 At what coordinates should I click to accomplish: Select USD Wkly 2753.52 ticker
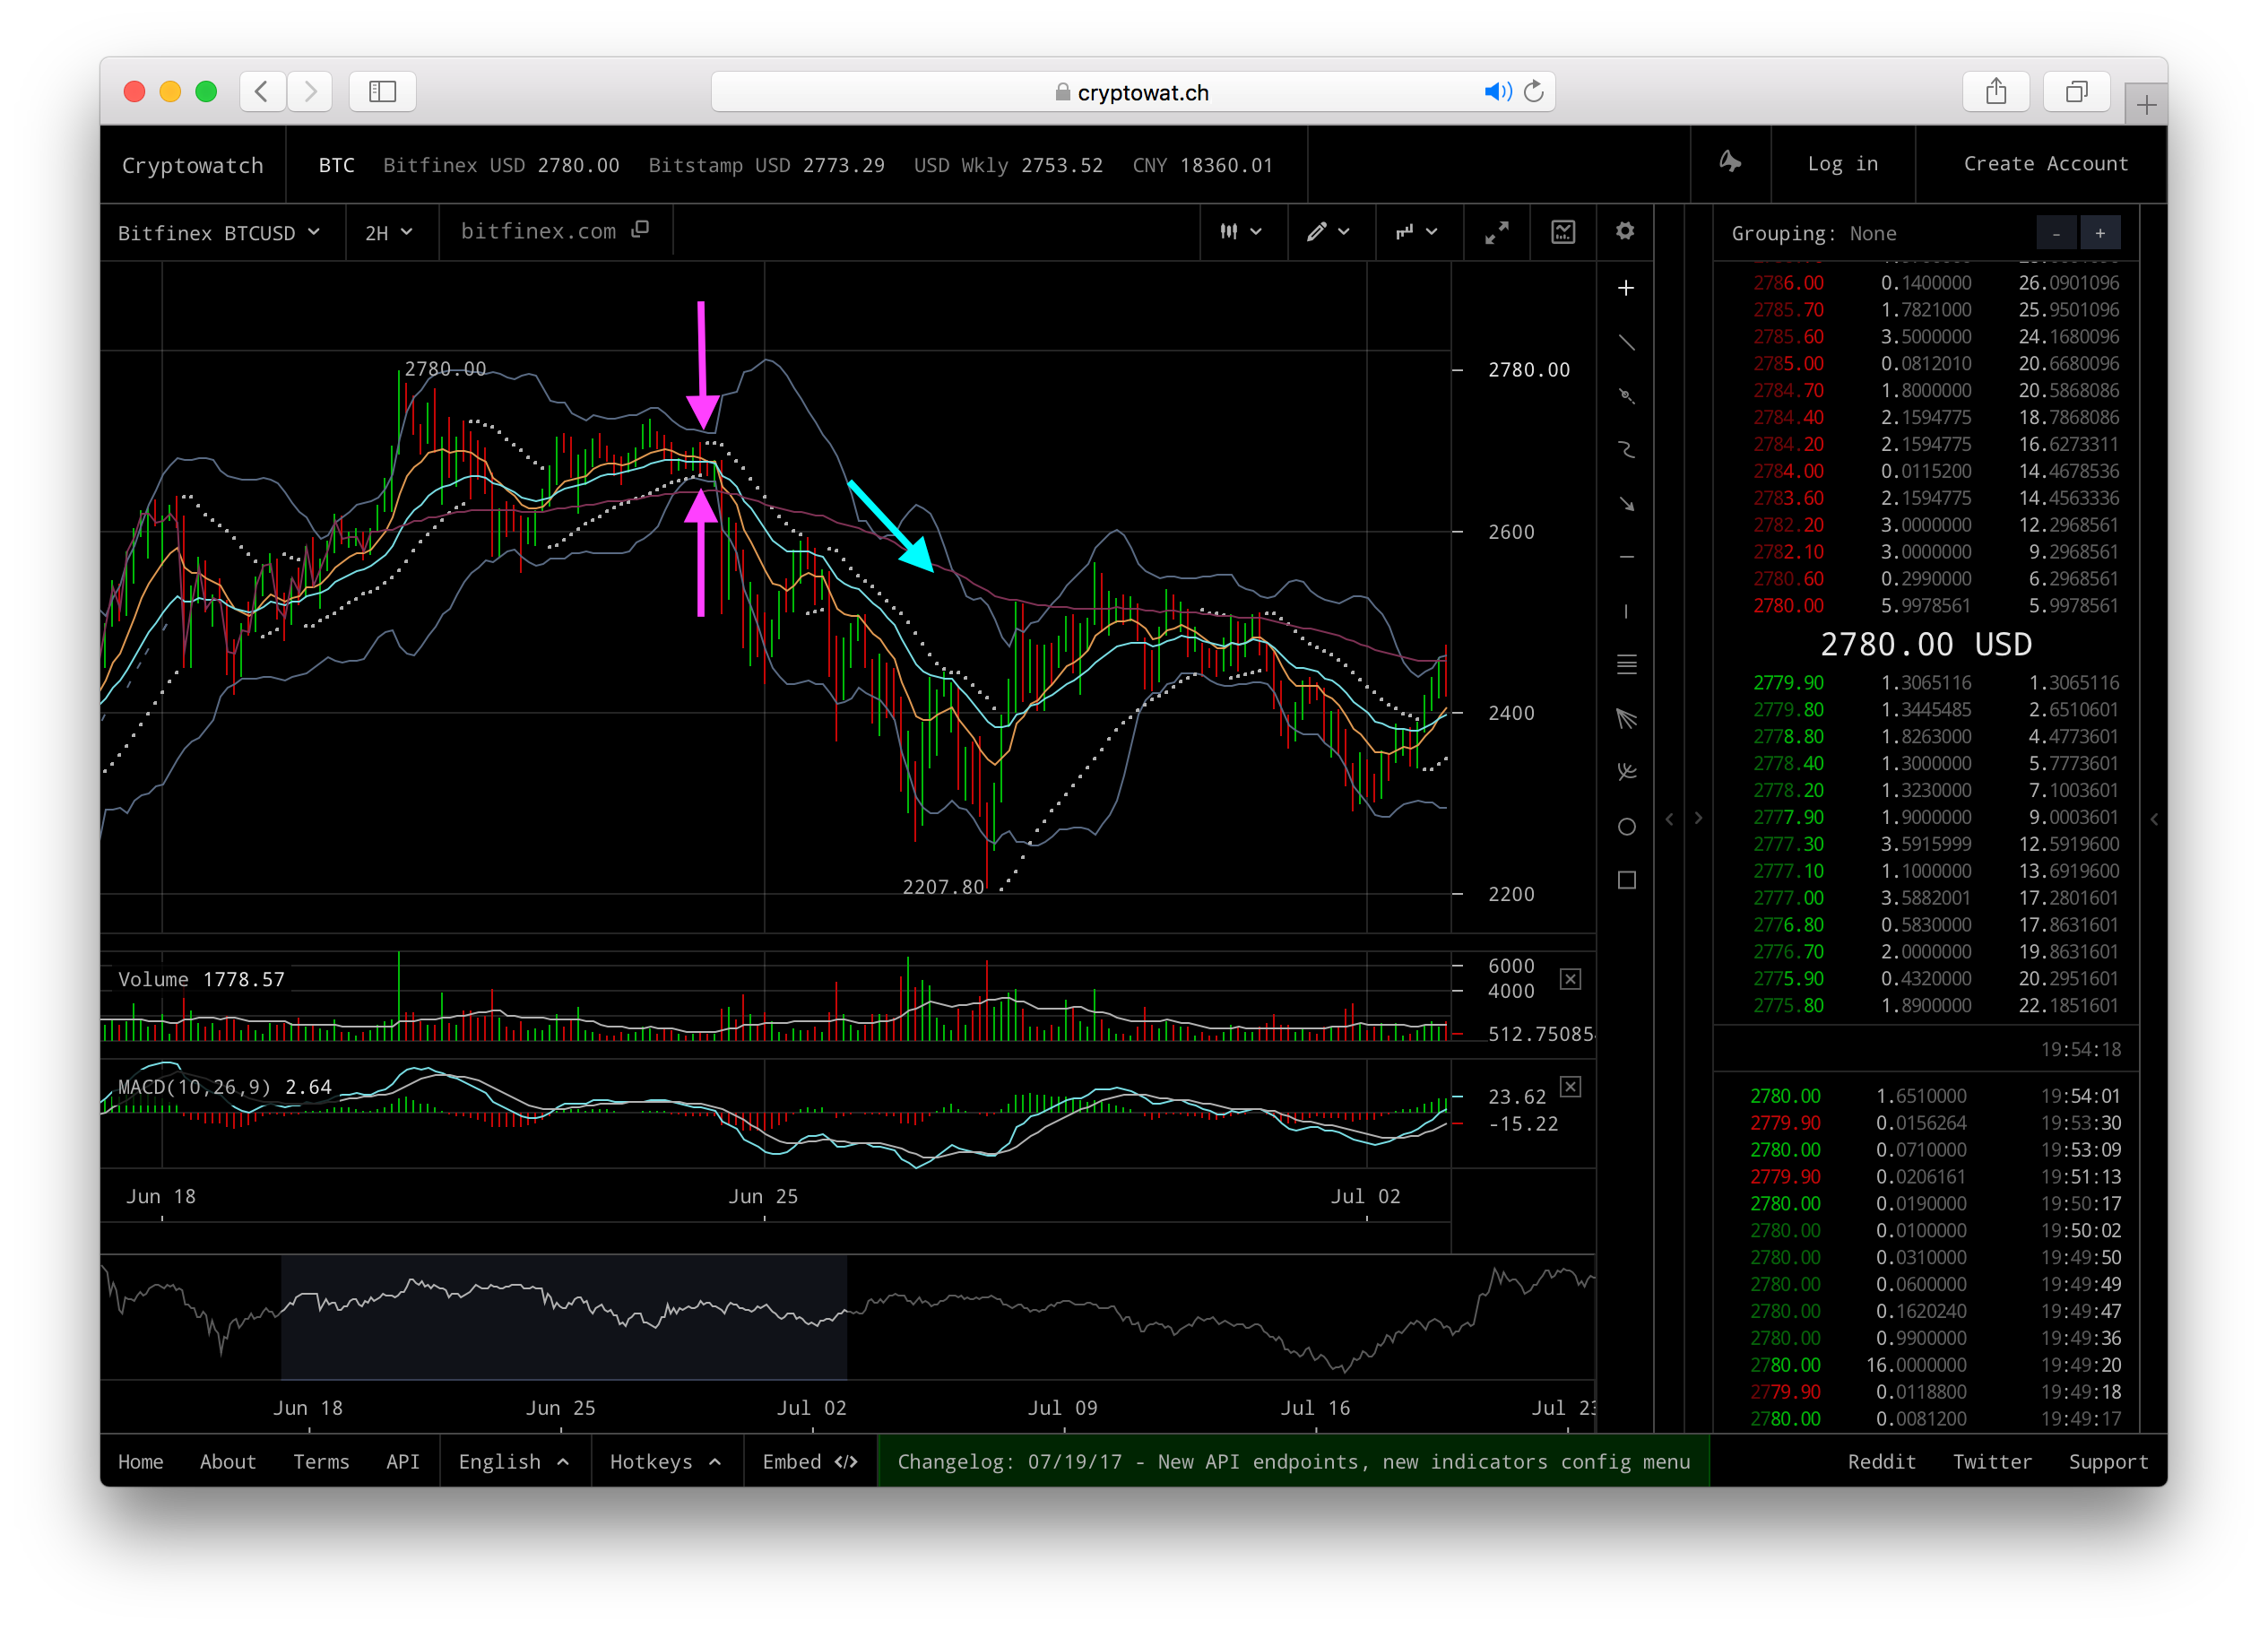1008,165
